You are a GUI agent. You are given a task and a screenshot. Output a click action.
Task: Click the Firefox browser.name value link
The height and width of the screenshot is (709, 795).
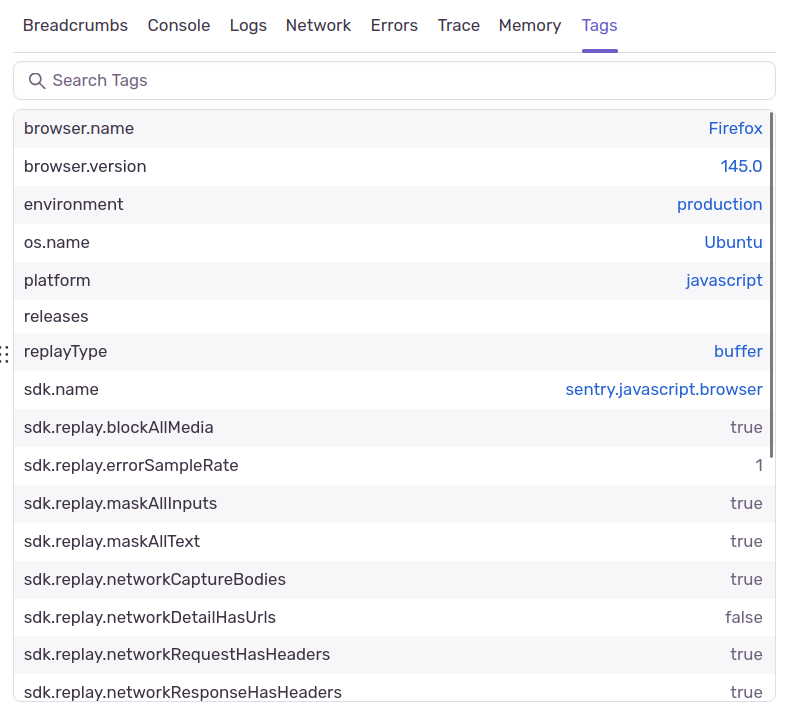click(x=735, y=129)
